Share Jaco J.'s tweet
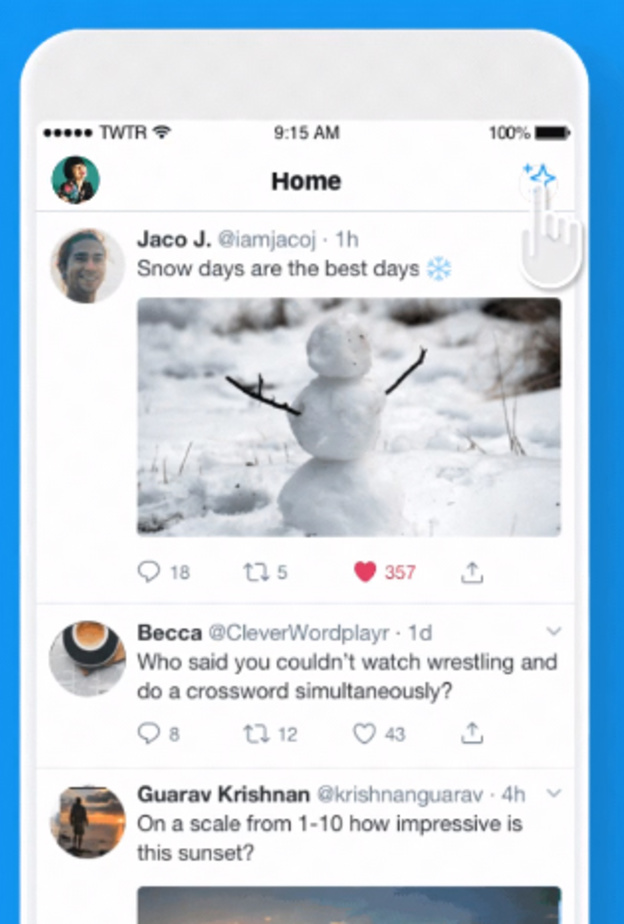 [x=472, y=572]
